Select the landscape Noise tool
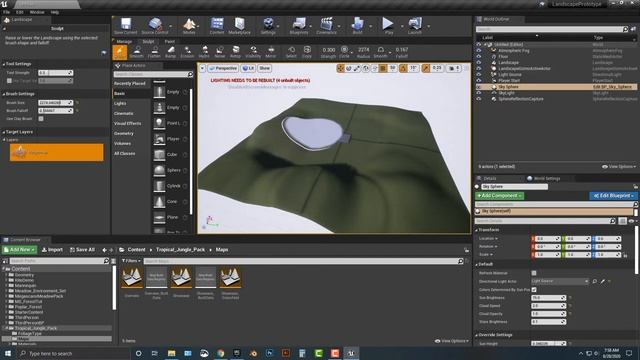This screenshot has height=360, width=640. pos(220,52)
